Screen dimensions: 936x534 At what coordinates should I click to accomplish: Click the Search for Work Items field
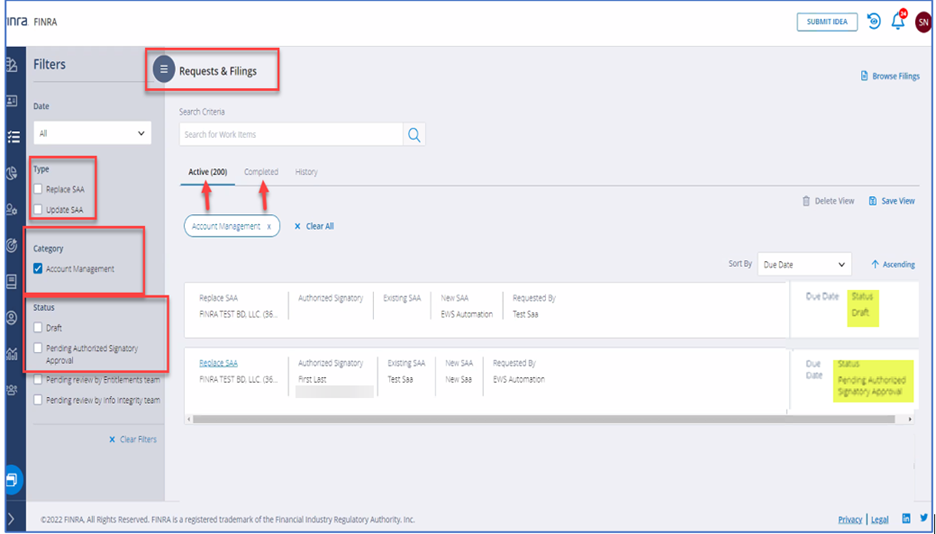(291, 135)
